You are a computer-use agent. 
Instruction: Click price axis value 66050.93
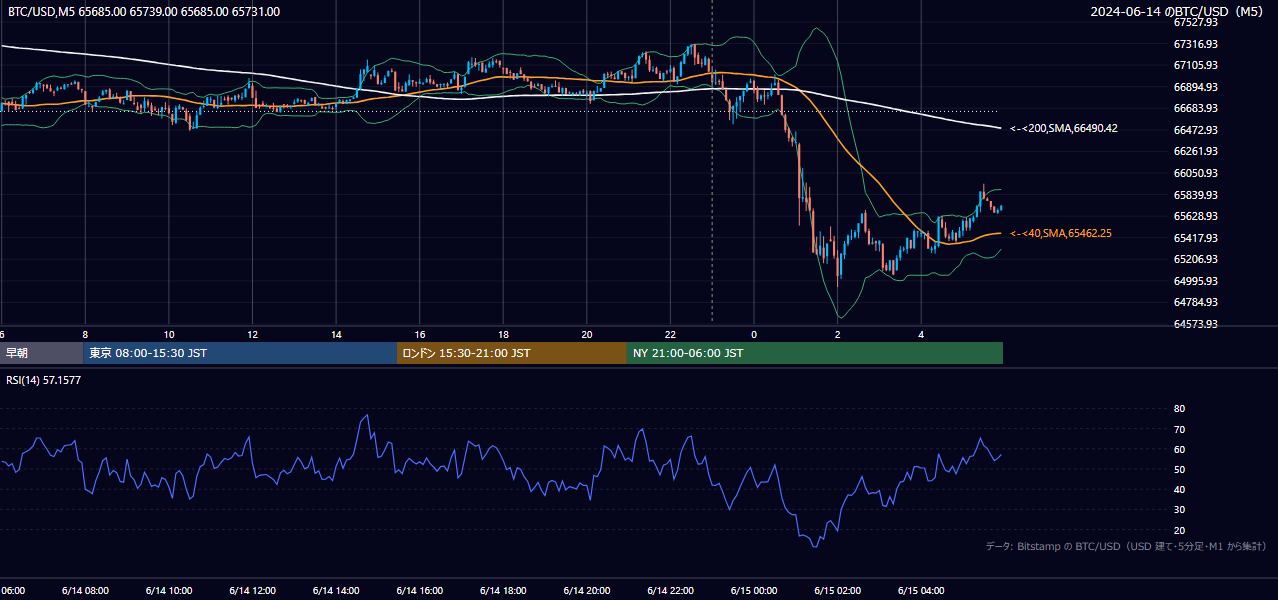tap(1195, 173)
